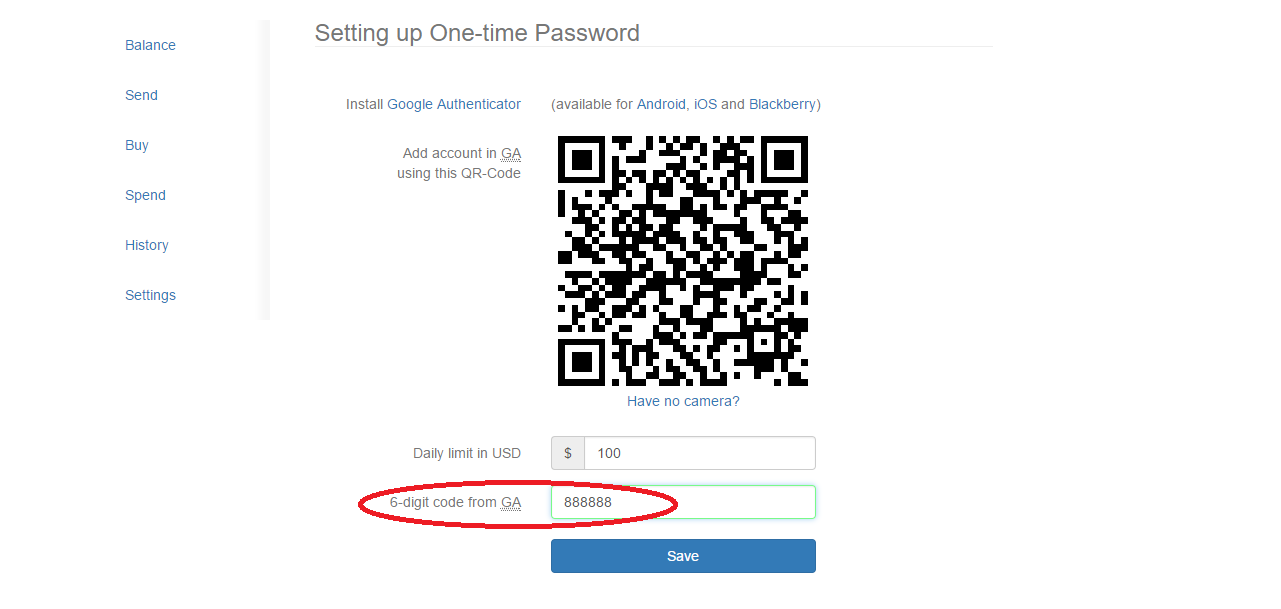Open the Balance page in sidebar
The width and height of the screenshot is (1281, 609).
pos(150,45)
